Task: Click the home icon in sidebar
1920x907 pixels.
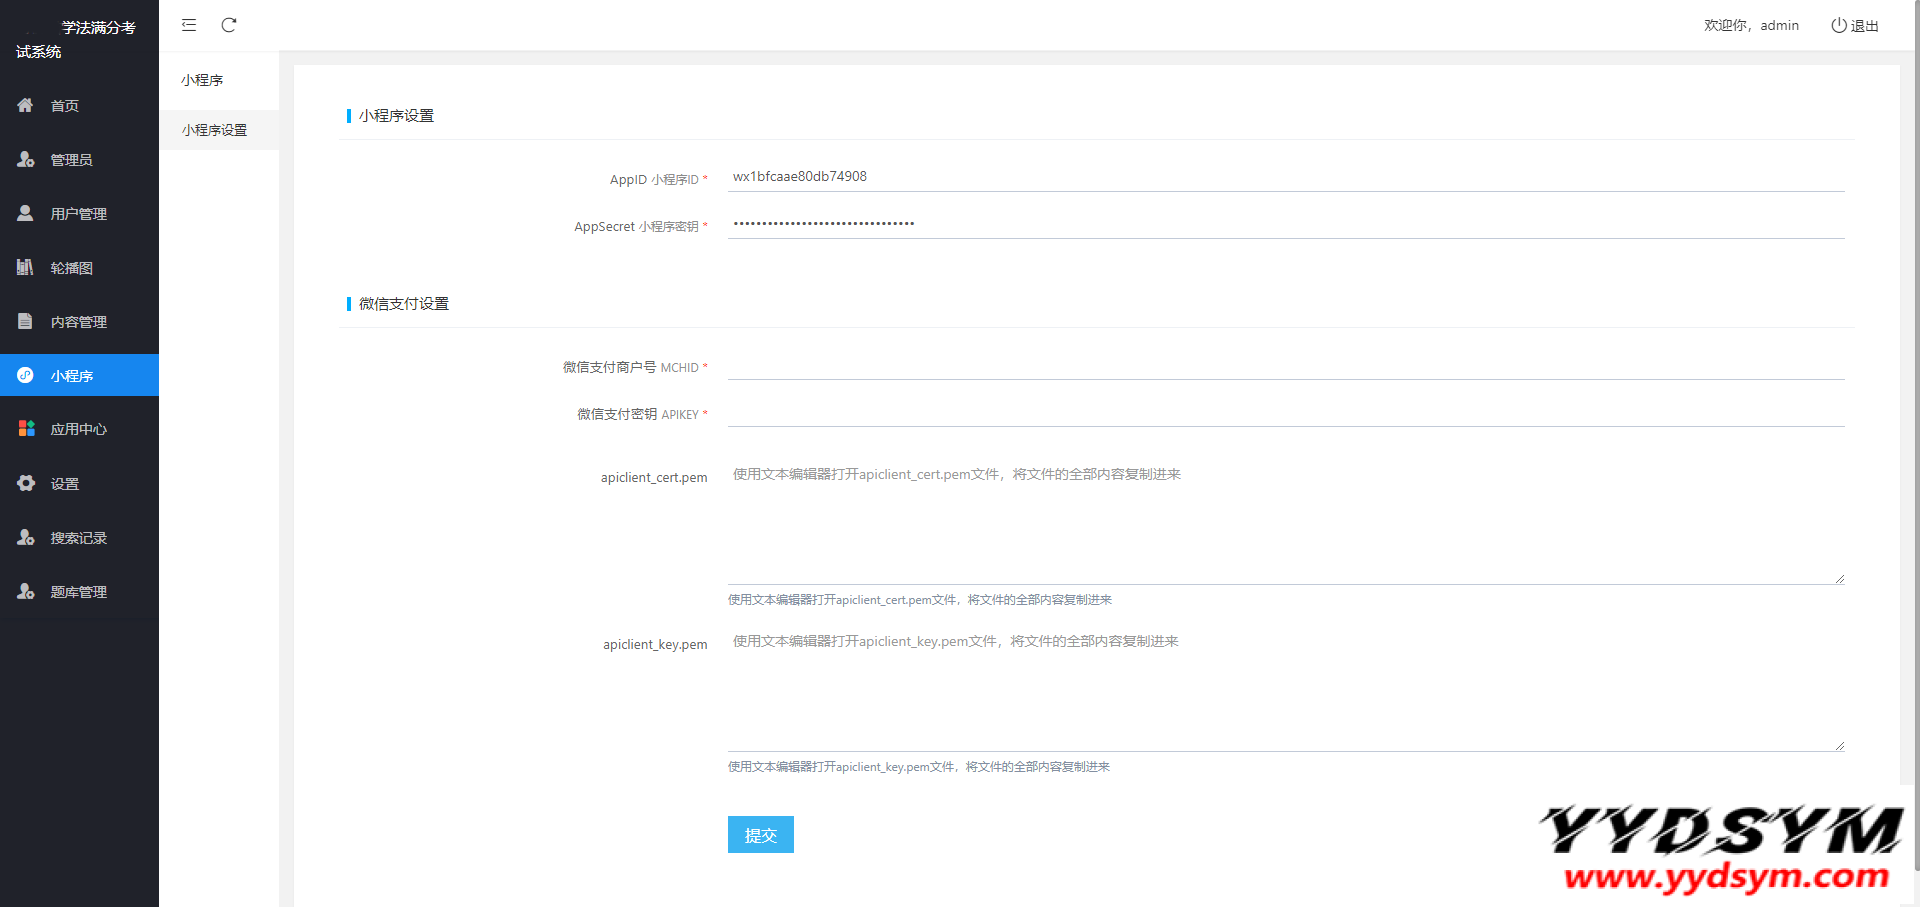Action: (x=25, y=105)
